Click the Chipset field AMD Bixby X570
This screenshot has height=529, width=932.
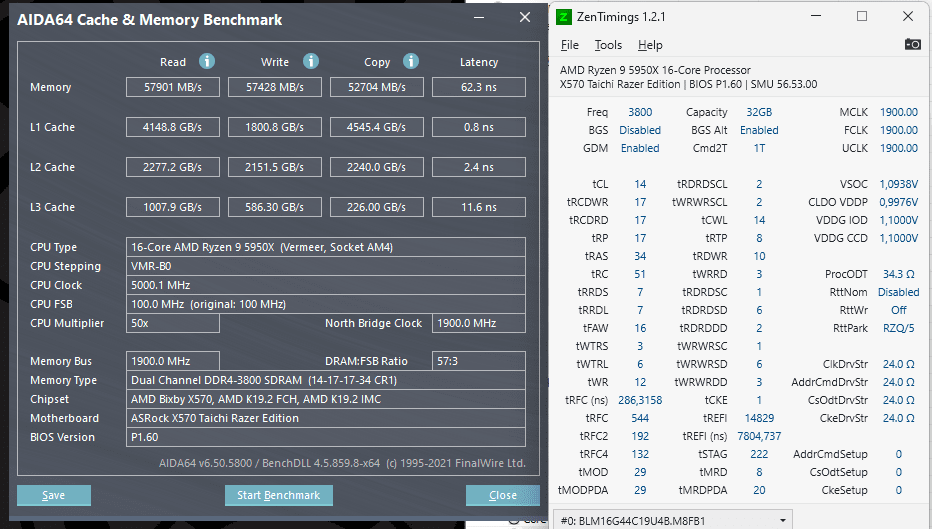[x=326, y=399]
